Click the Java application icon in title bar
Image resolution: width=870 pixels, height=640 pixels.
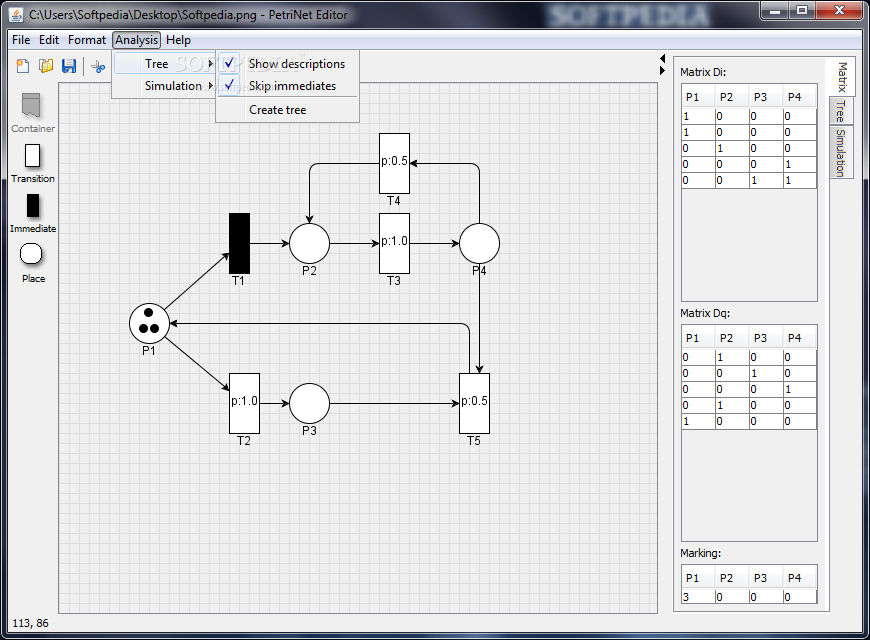[x=17, y=15]
